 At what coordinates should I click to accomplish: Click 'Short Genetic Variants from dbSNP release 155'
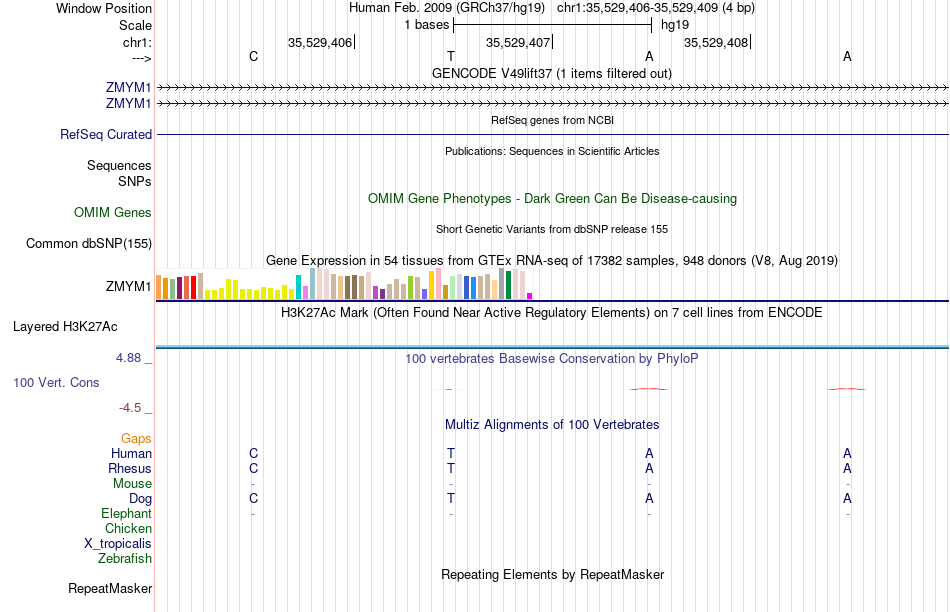pos(552,229)
